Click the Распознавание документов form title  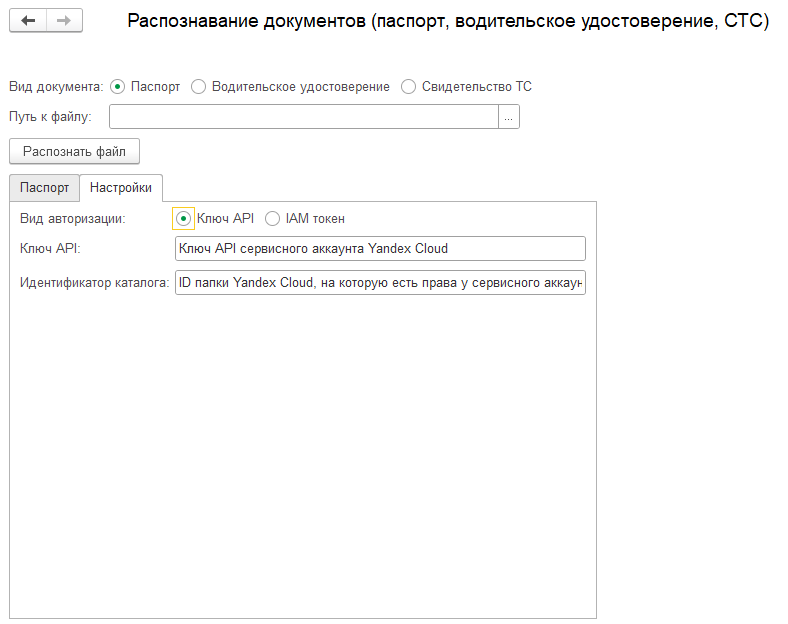(x=448, y=21)
